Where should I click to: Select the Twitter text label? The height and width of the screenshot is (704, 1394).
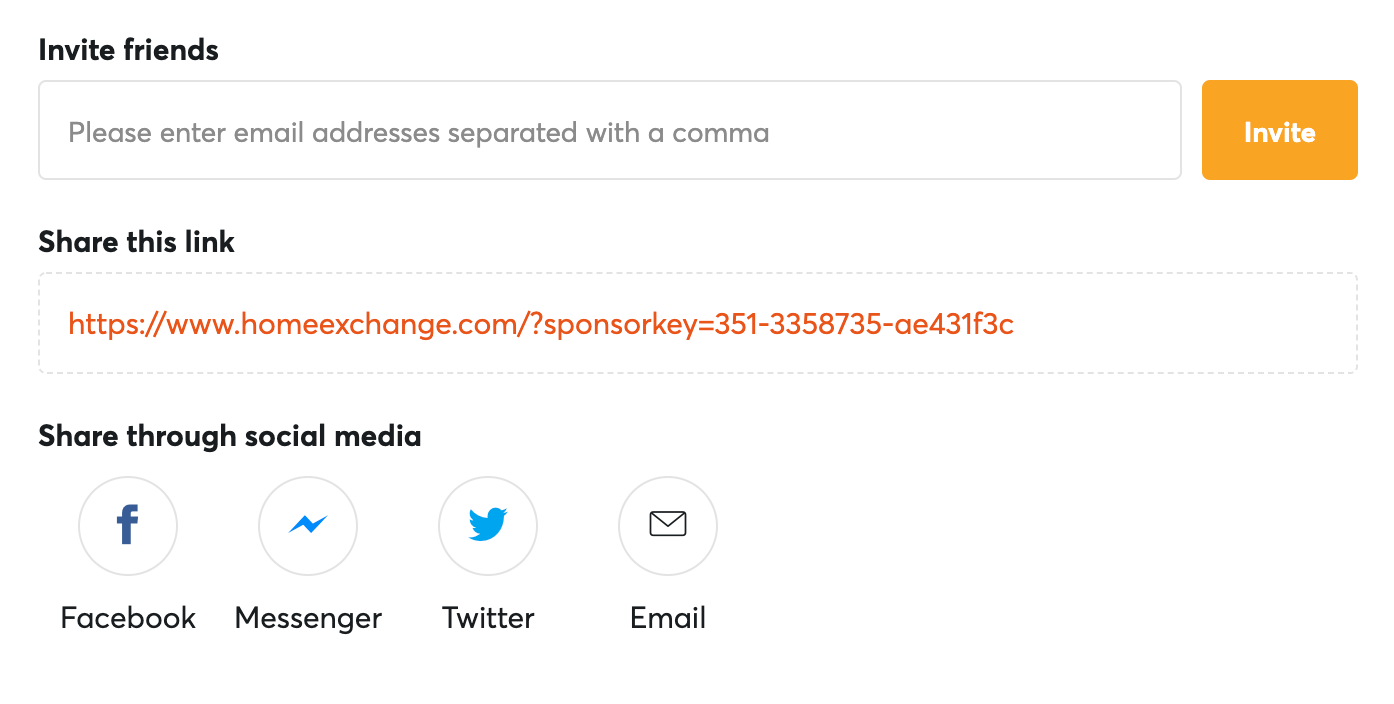488,617
